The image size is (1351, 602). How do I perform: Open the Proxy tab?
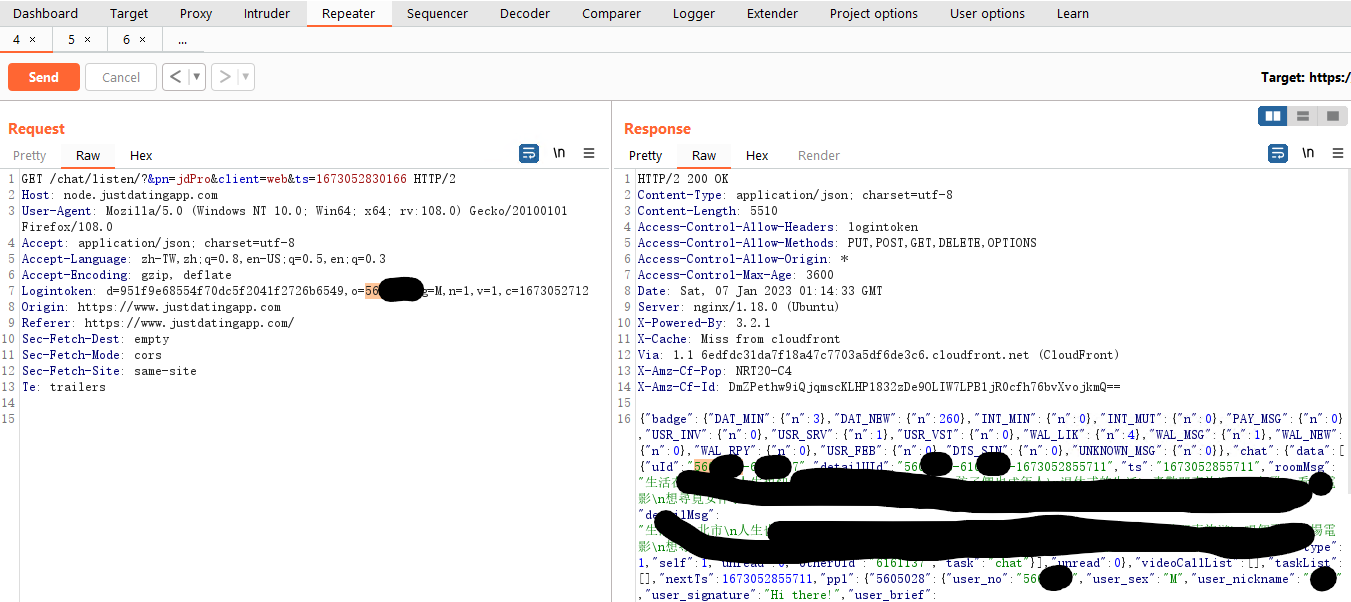tap(196, 14)
